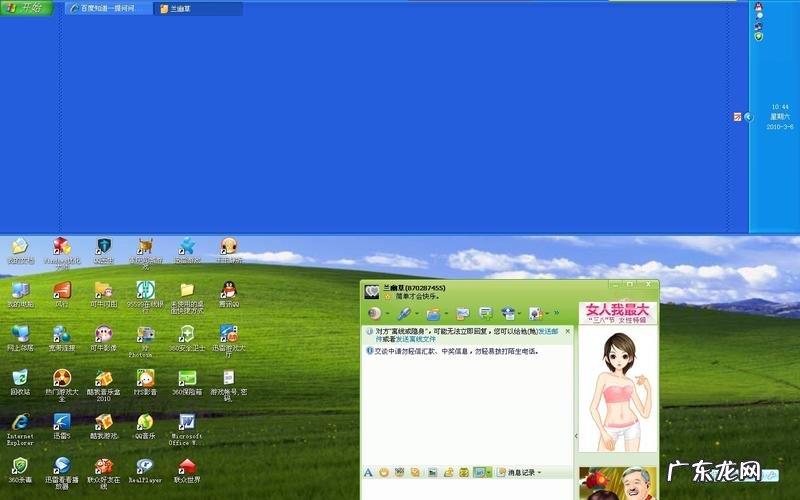Open the emoticon smiley picker in chat
The width and height of the screenshot is (800, 500).
point(383,471)
